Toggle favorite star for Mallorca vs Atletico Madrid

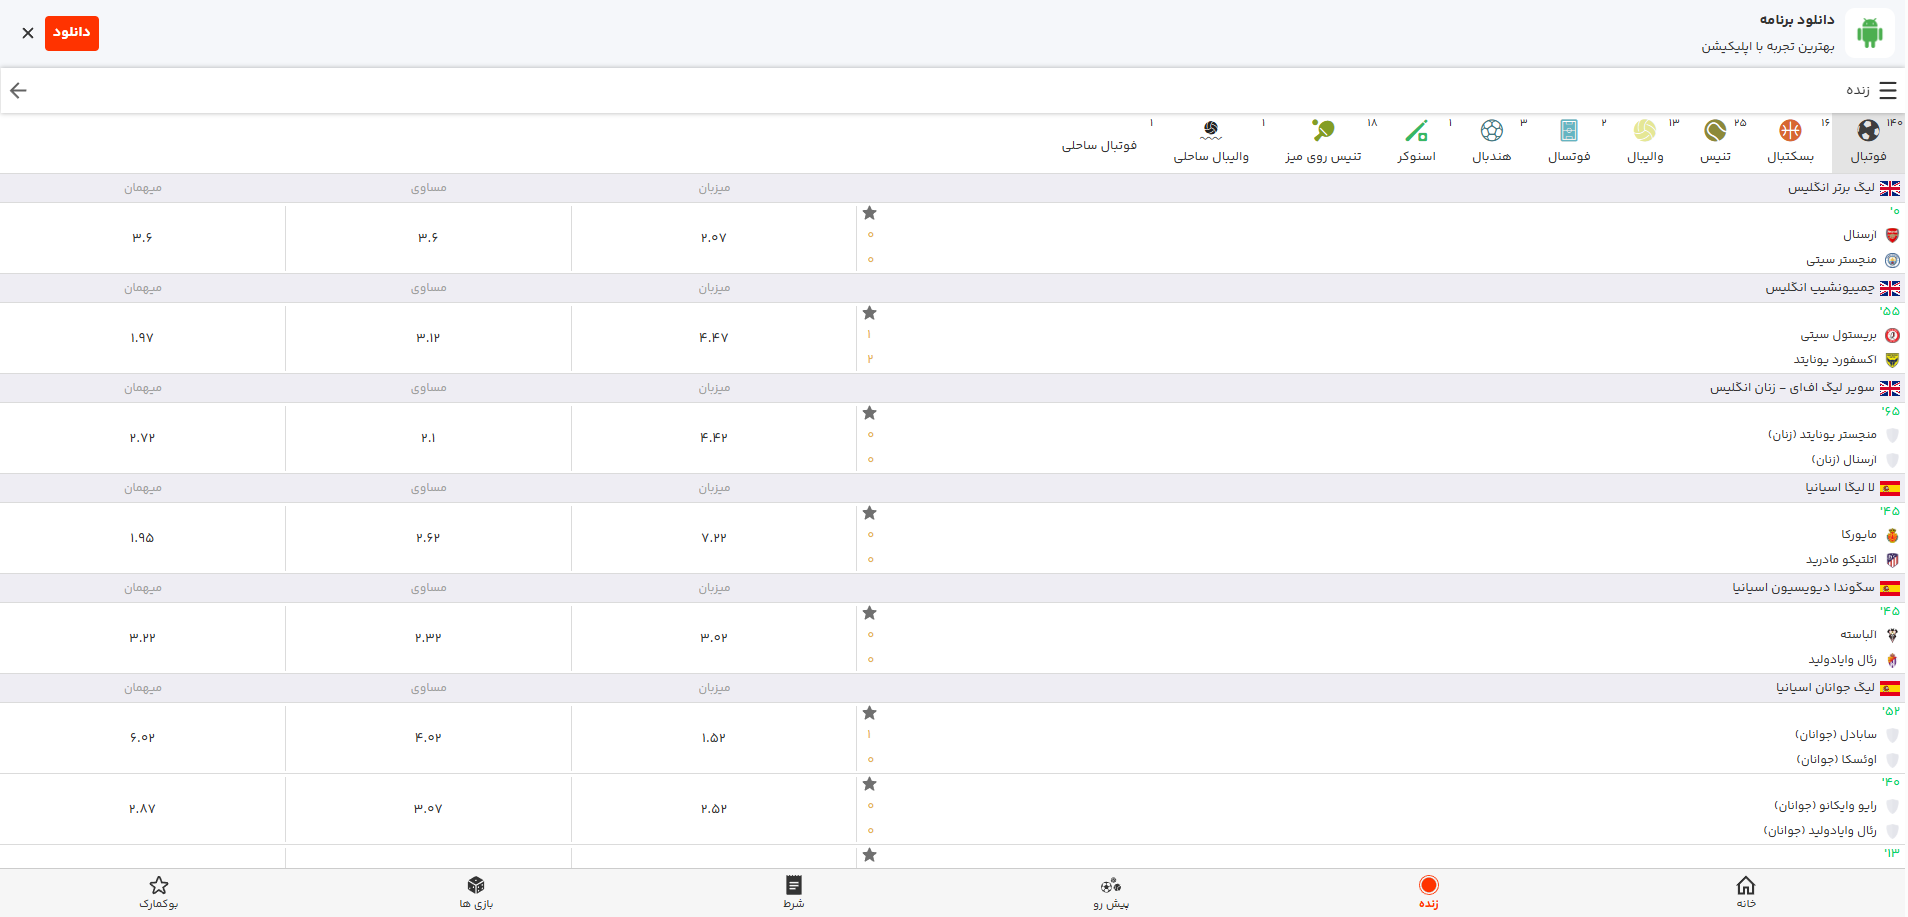click(870, 513)
